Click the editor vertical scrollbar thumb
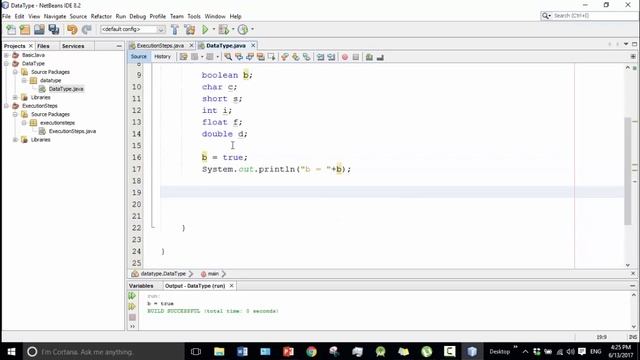Viewport: 640px width, 360px height. click(628, 171)
